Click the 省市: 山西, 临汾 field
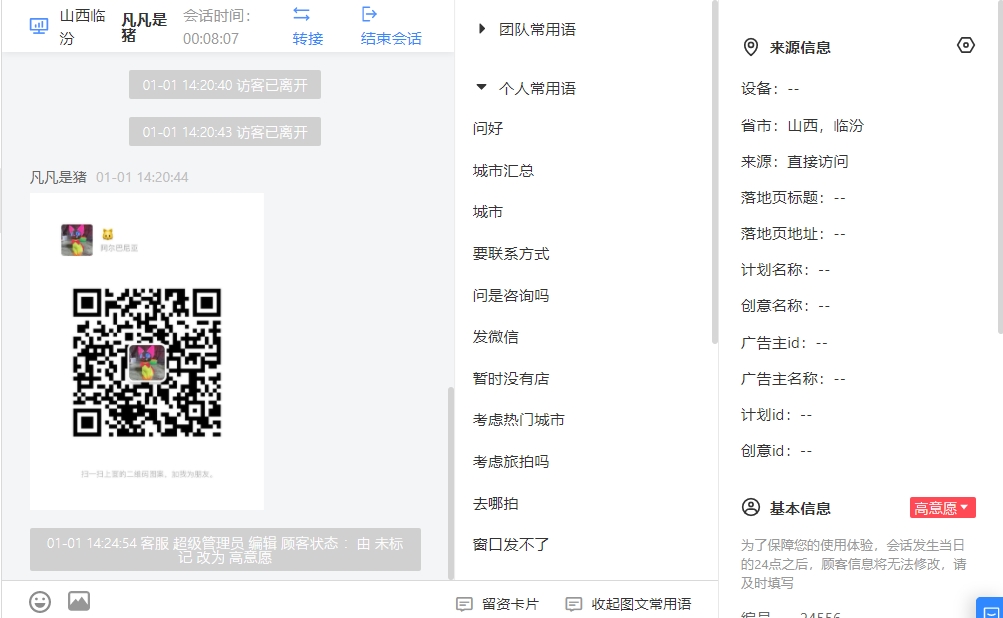 click(x=802, y=125)
